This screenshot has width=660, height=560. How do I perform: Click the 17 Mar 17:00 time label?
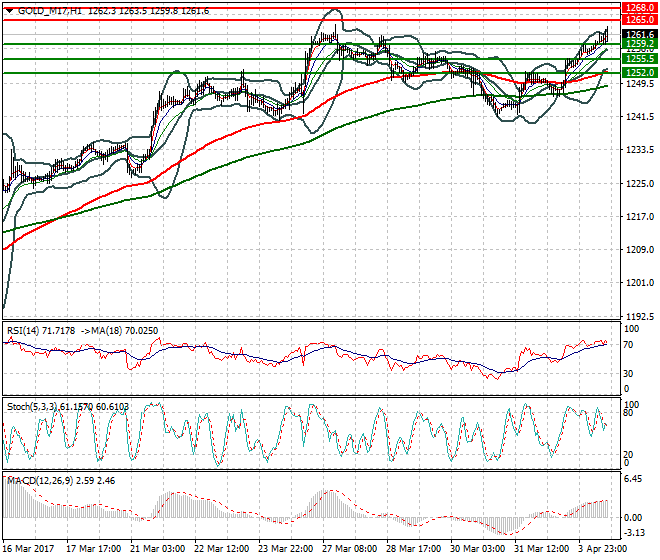[x=94, y=549]
